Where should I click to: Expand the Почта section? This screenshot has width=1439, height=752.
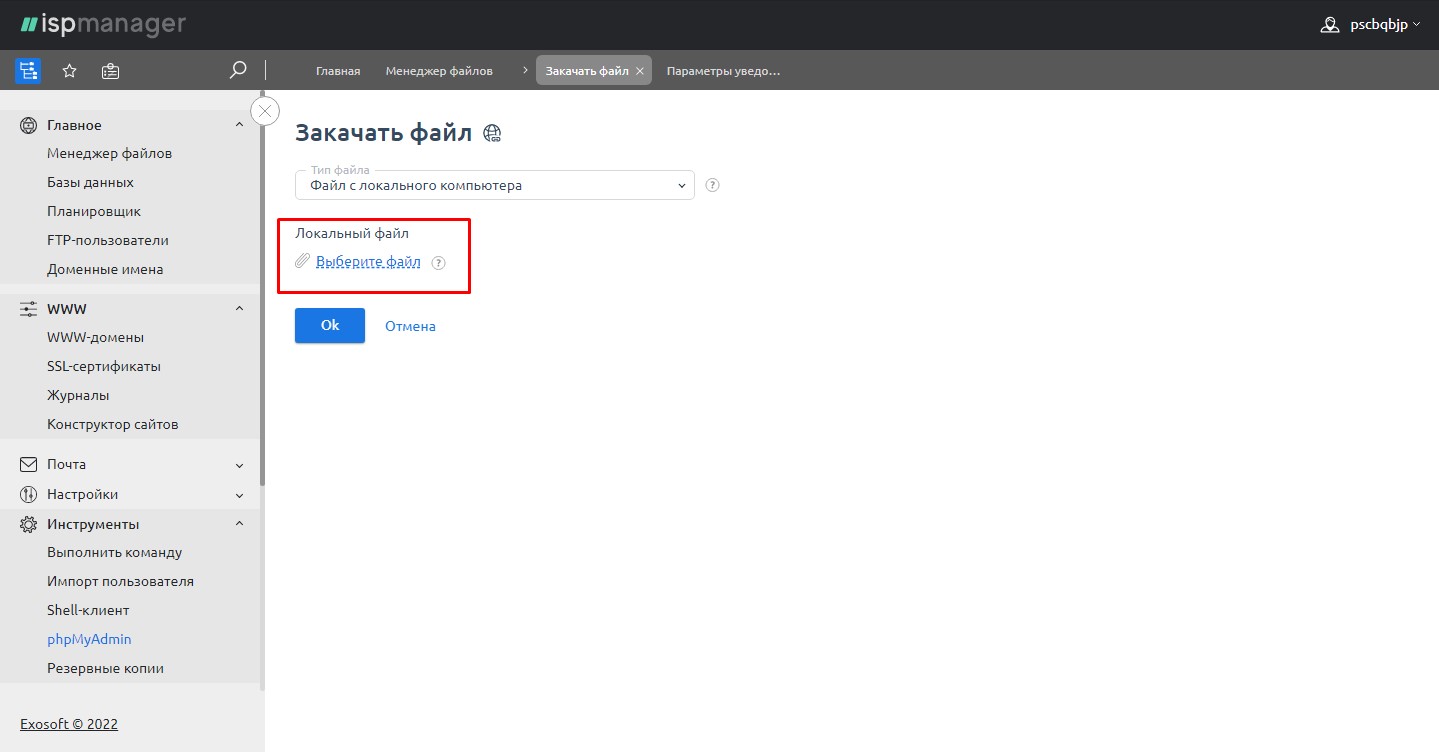[239, 464]
